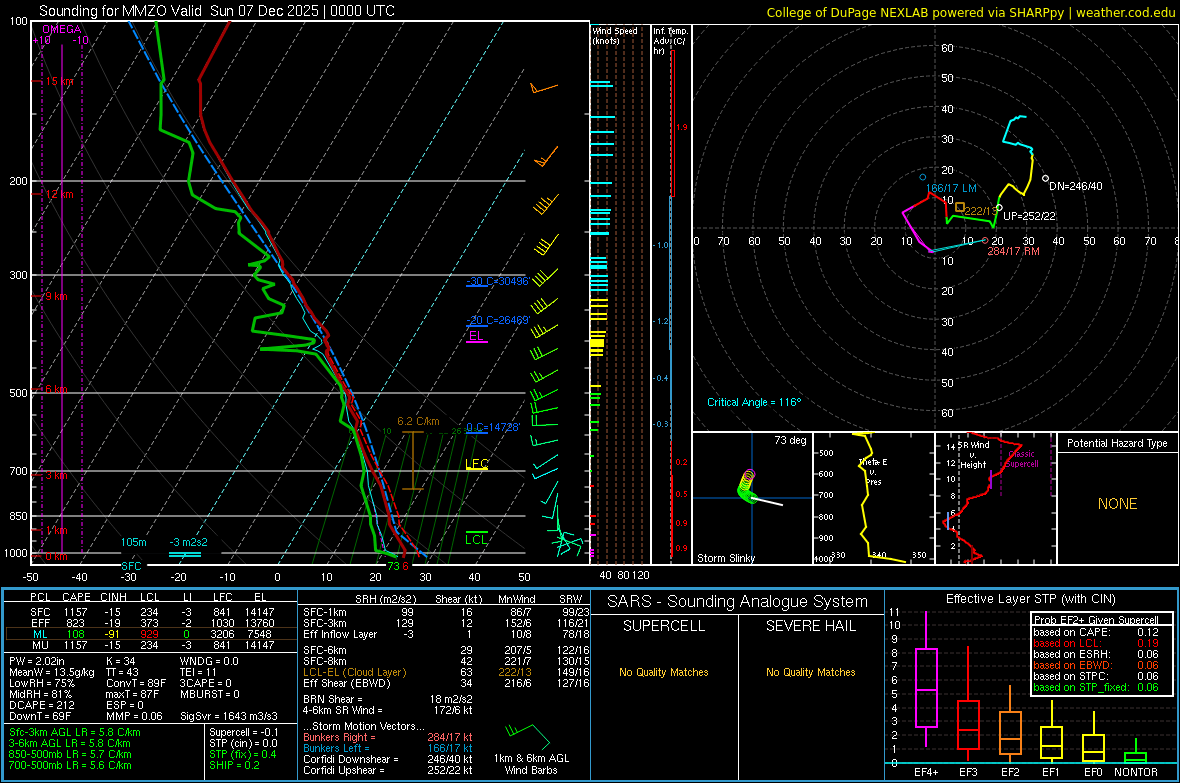Click the -3 m2s2 helicity label
1180x783 pixels.
click(x=189, y=542)
